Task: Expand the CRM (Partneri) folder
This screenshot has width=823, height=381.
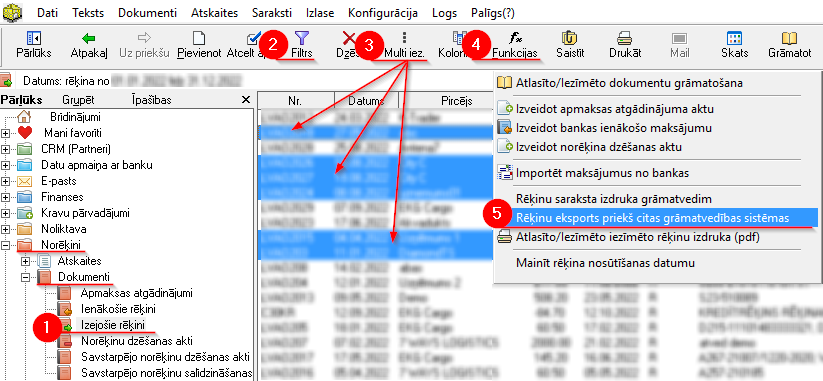Action: point(5,150)
